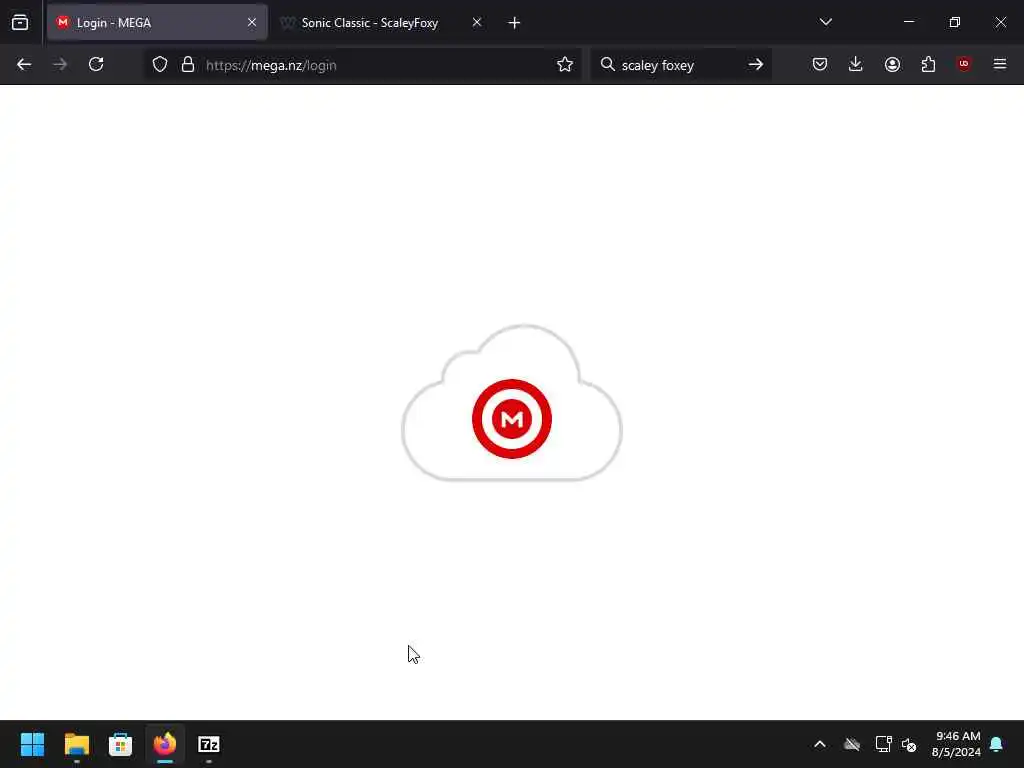Close the Login - MEGA tab

point(251,22)
